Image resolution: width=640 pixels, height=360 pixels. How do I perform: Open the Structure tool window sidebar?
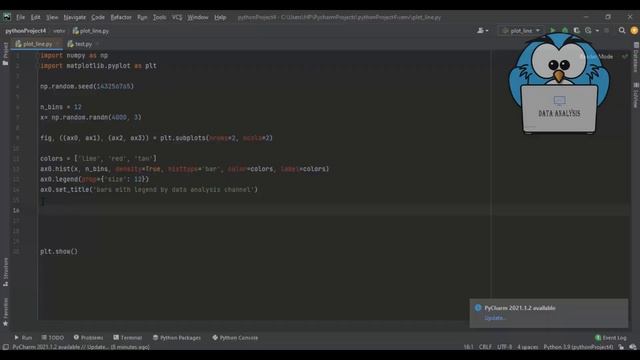pyautogui.click(x=5, y=272)
